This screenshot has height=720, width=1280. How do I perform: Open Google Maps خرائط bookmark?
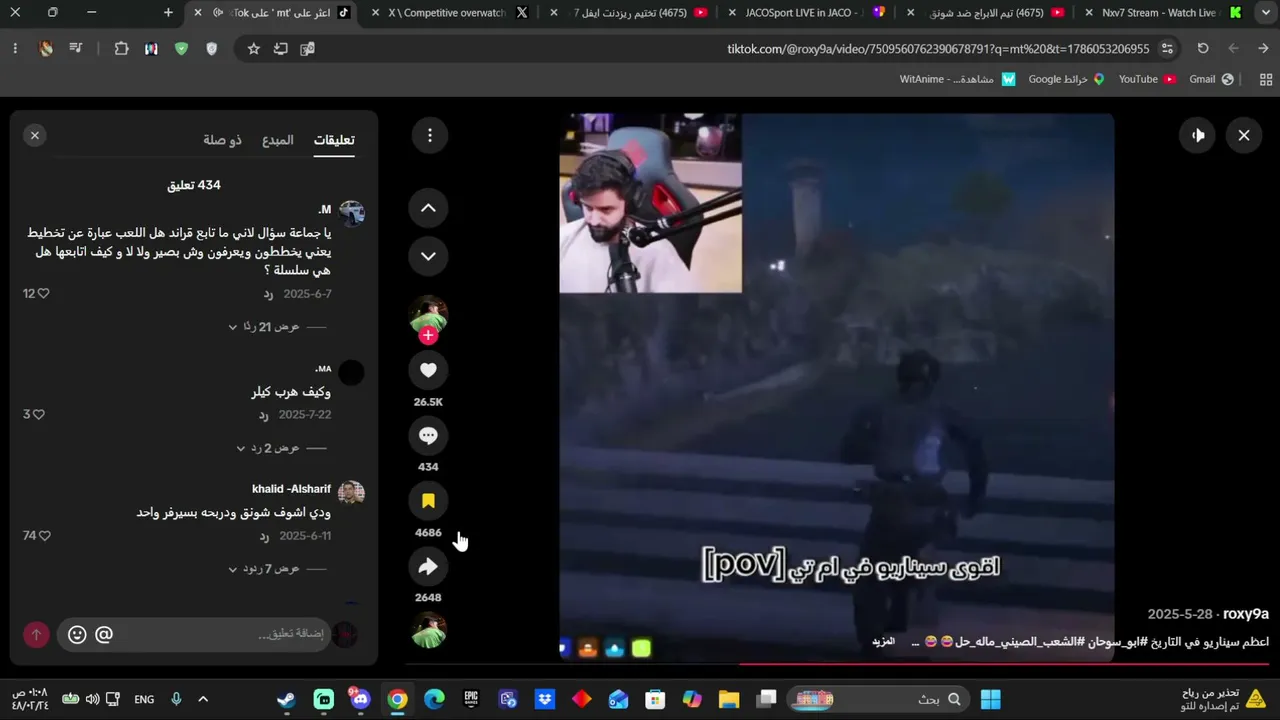1066,79
